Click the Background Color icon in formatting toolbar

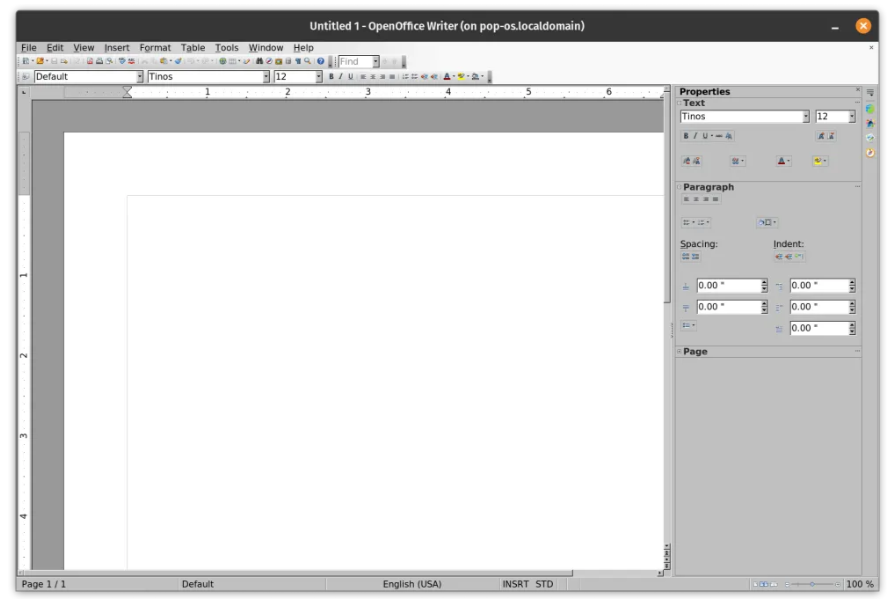click(x=475, y=76)
